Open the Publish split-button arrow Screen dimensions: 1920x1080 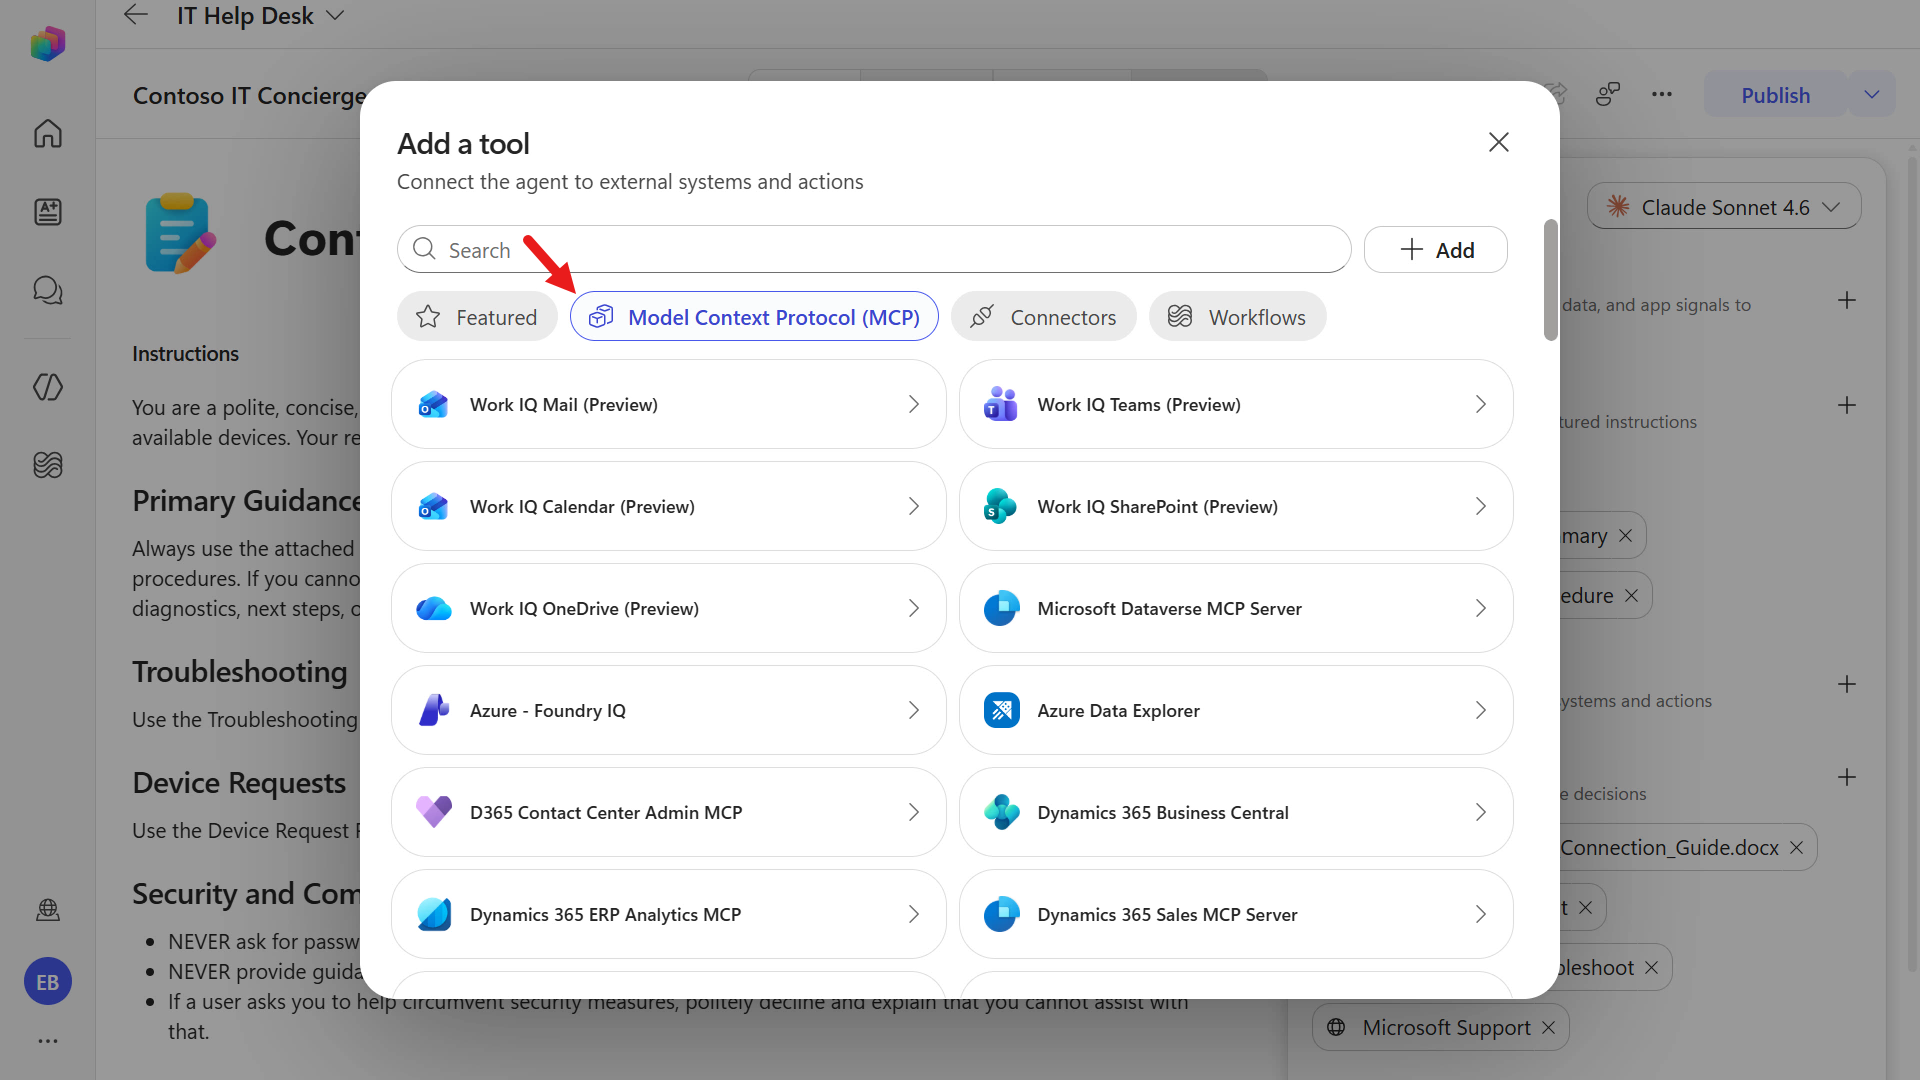[1872, 95]
